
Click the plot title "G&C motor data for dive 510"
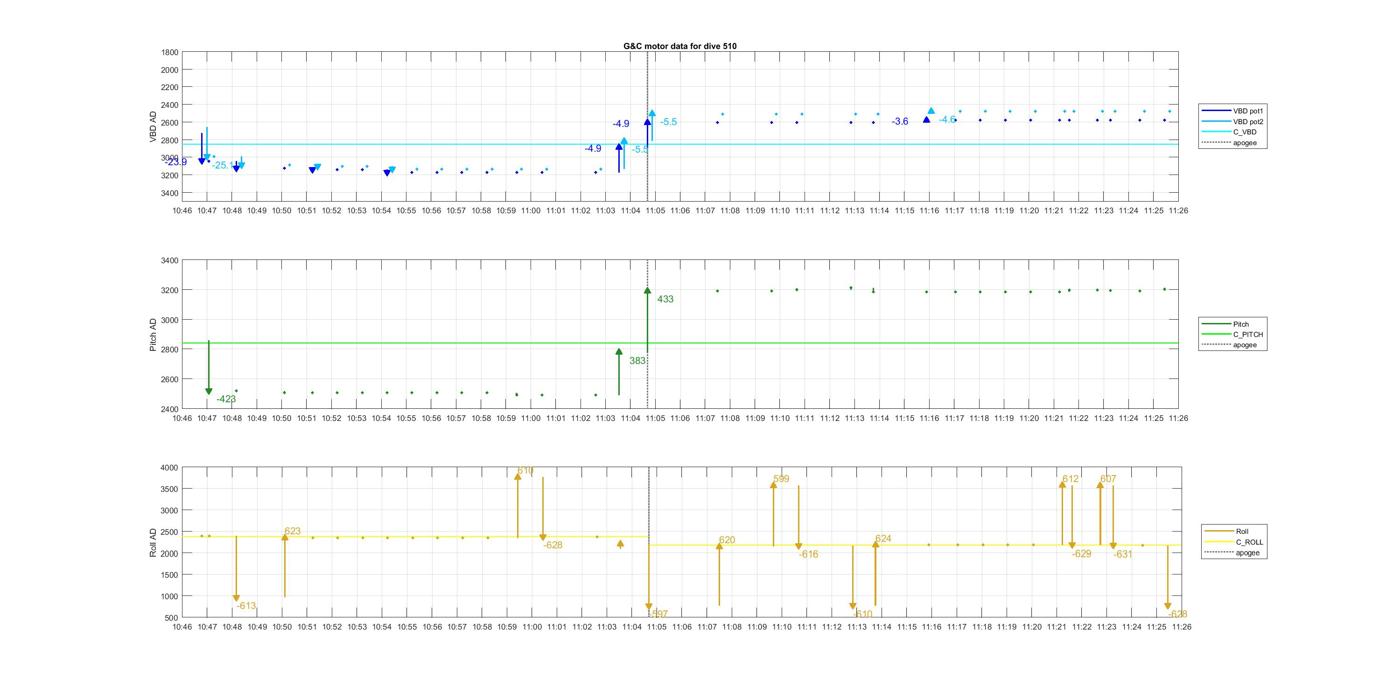[680, 46]
